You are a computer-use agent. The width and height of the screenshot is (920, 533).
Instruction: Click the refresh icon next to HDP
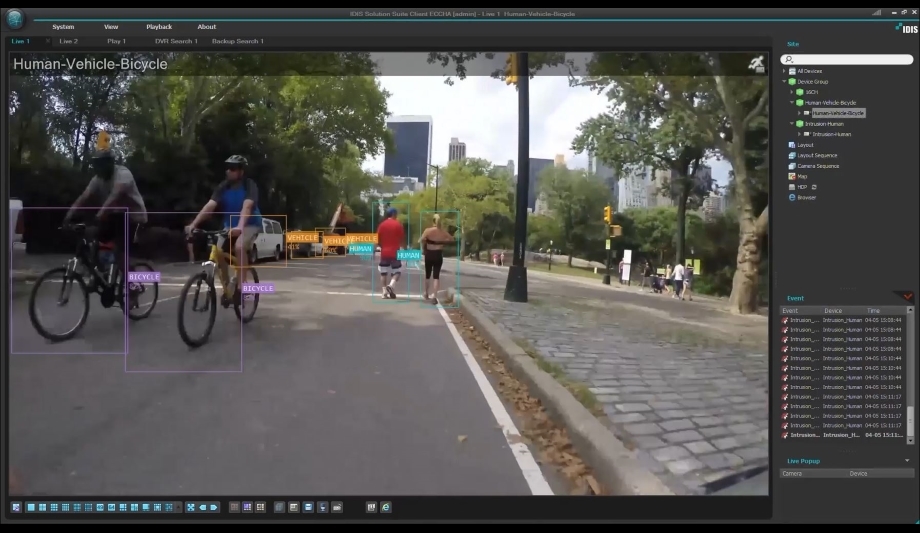click(x=814, y=187)
